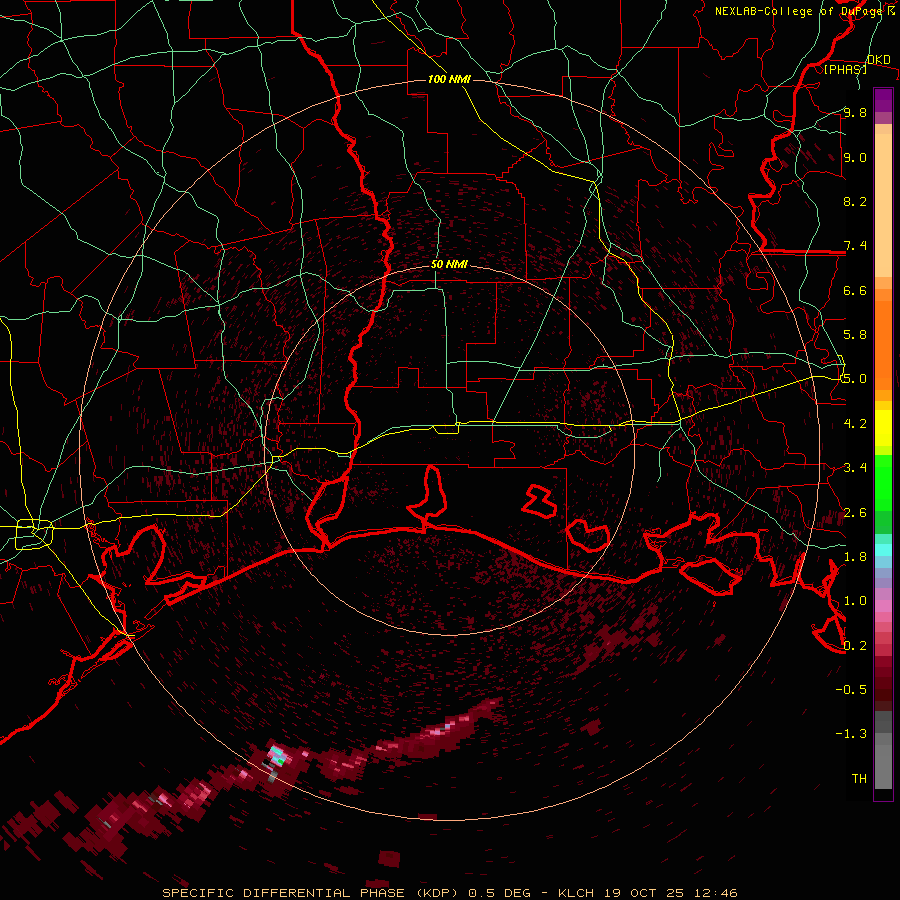Click the 0.2 legend value
Viewport: 900px width, 900px height.
click(855, 646)
